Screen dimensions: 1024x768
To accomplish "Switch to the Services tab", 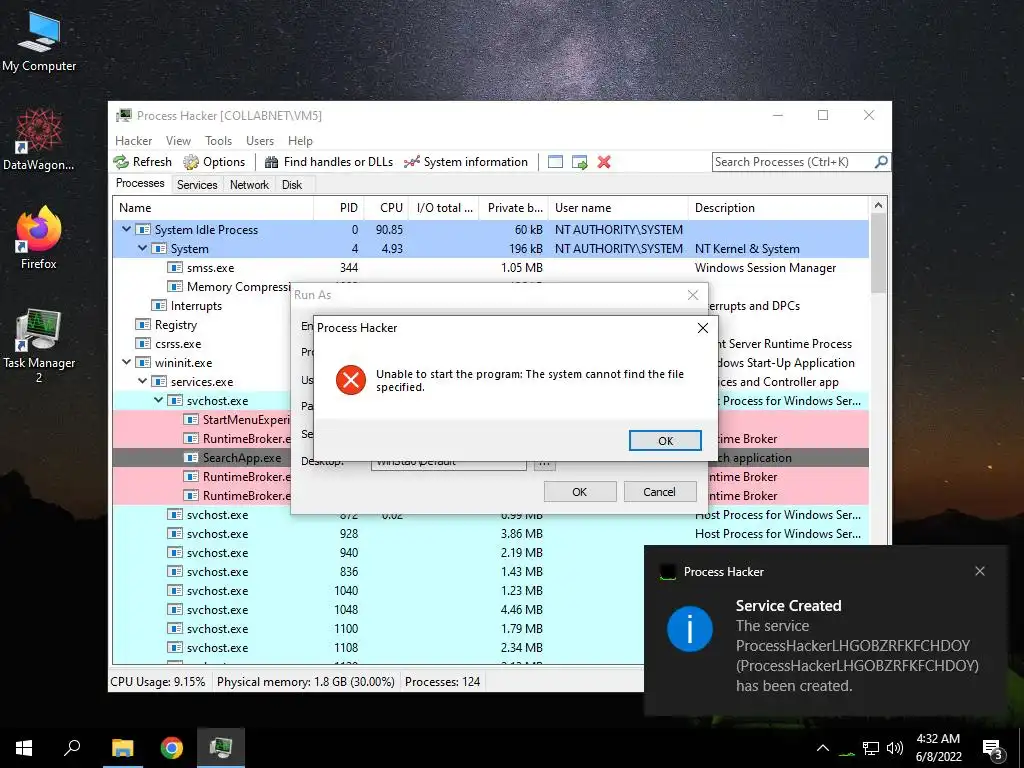I will point(197,185).
